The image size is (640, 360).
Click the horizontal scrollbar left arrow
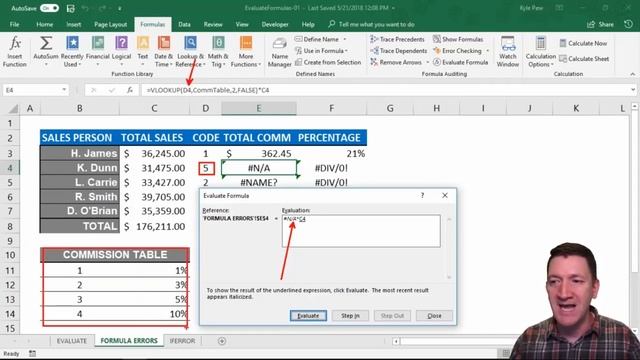click(x=396, y=341)
